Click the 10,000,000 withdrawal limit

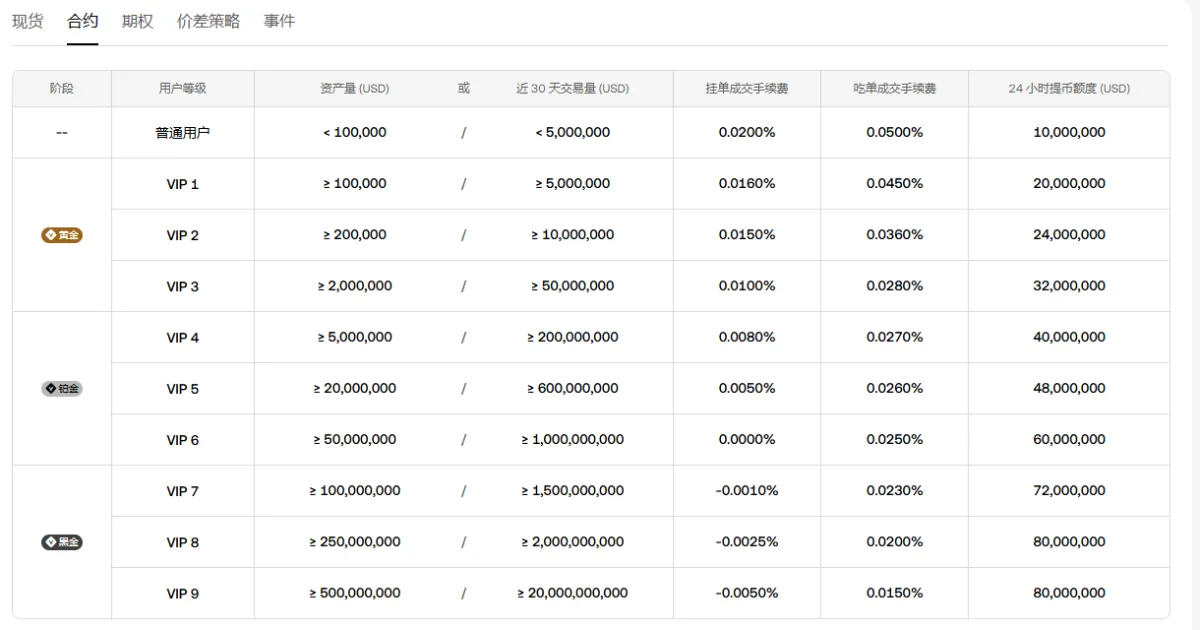point(1069,132)
